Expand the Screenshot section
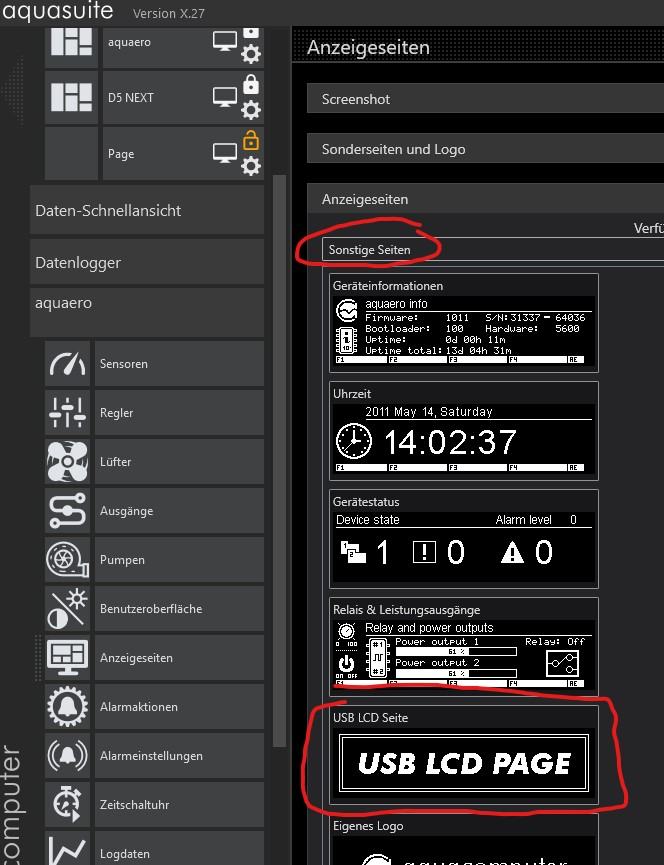This screenshot has height=865, width=664. 485,99
